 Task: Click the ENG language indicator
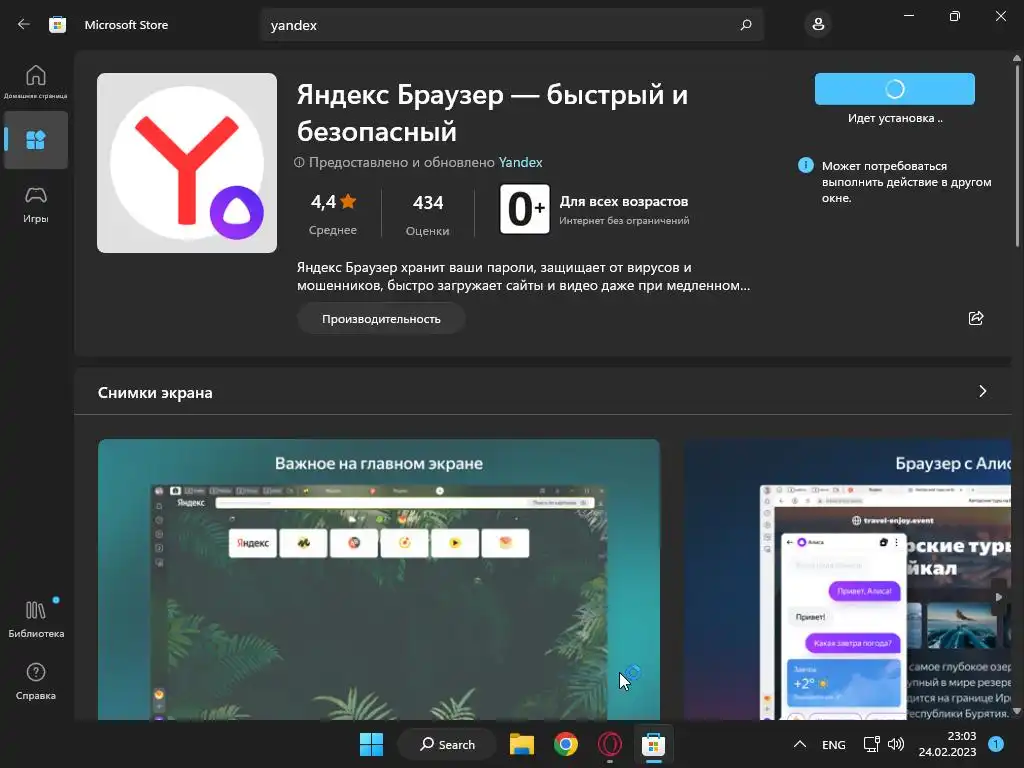[833, 744]
